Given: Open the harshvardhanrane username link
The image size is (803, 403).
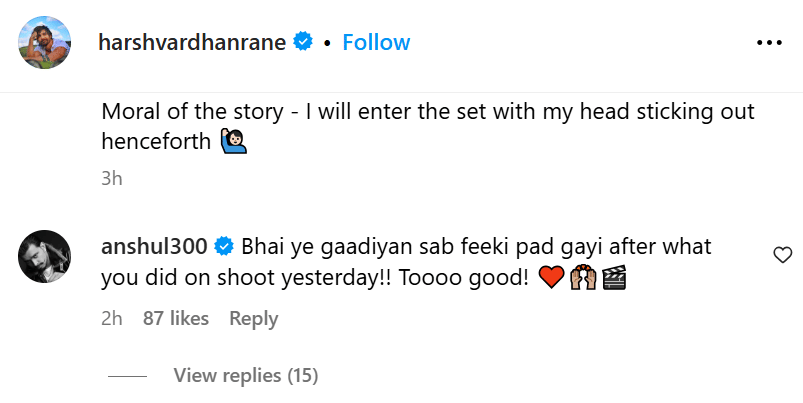Looking at the screenshot, I should (x=193, y=42).
